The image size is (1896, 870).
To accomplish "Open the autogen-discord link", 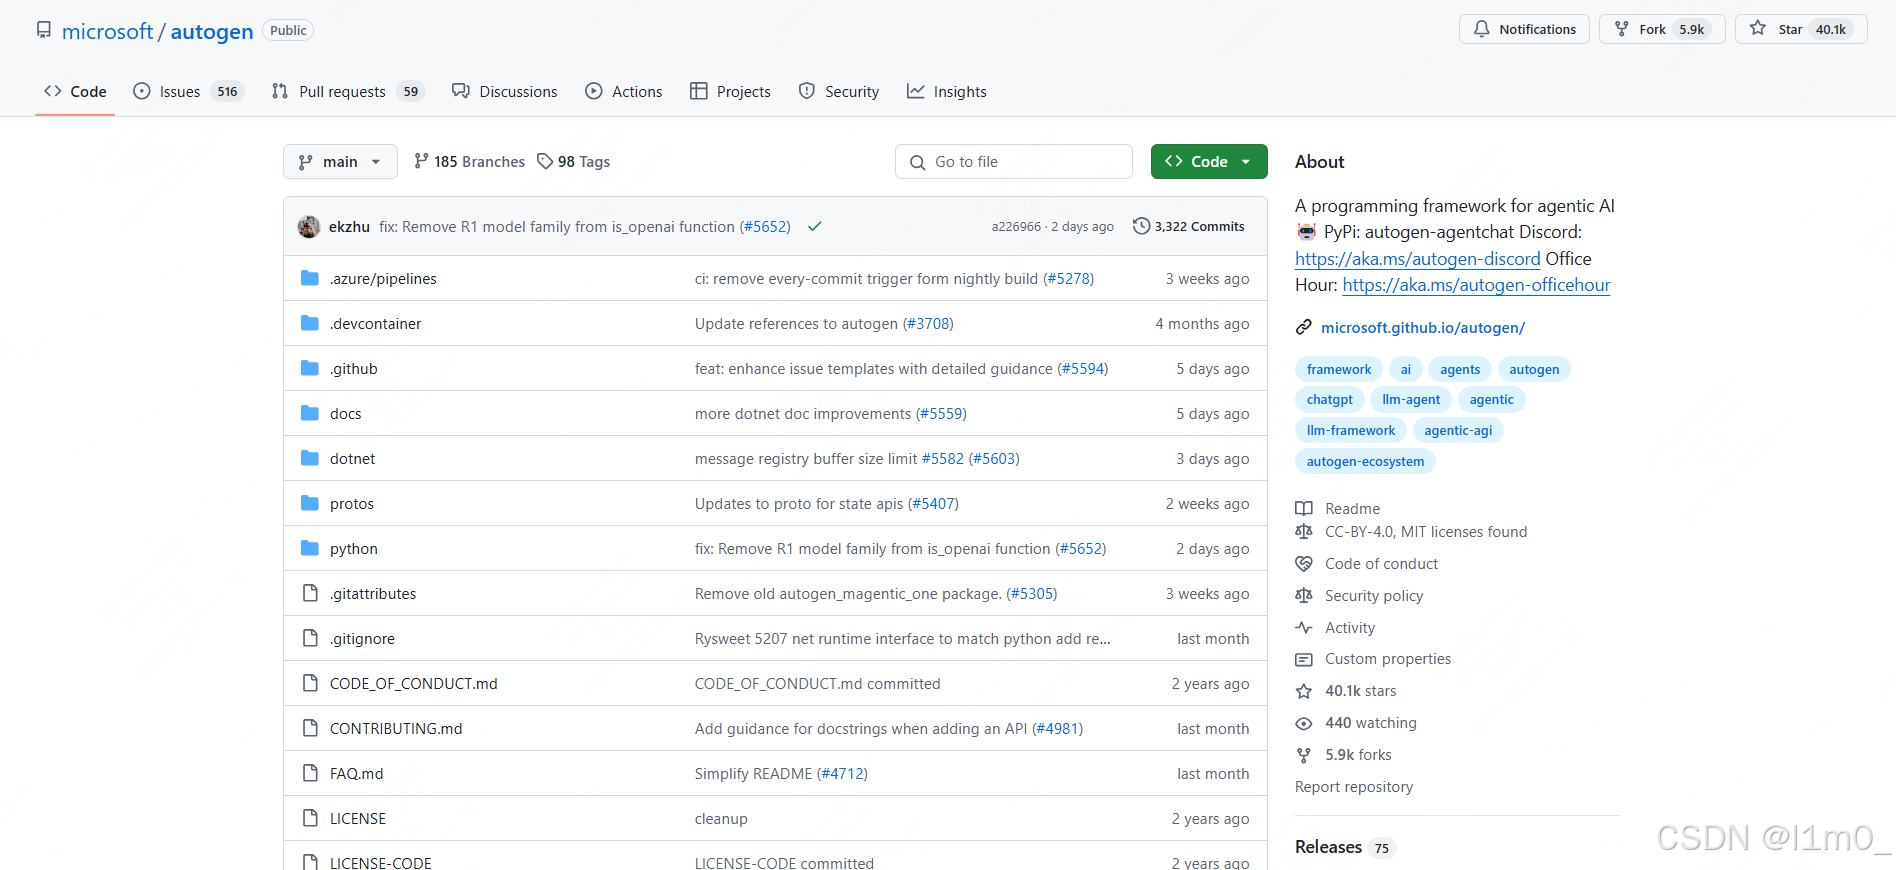I will click(x=1417, y=259).
